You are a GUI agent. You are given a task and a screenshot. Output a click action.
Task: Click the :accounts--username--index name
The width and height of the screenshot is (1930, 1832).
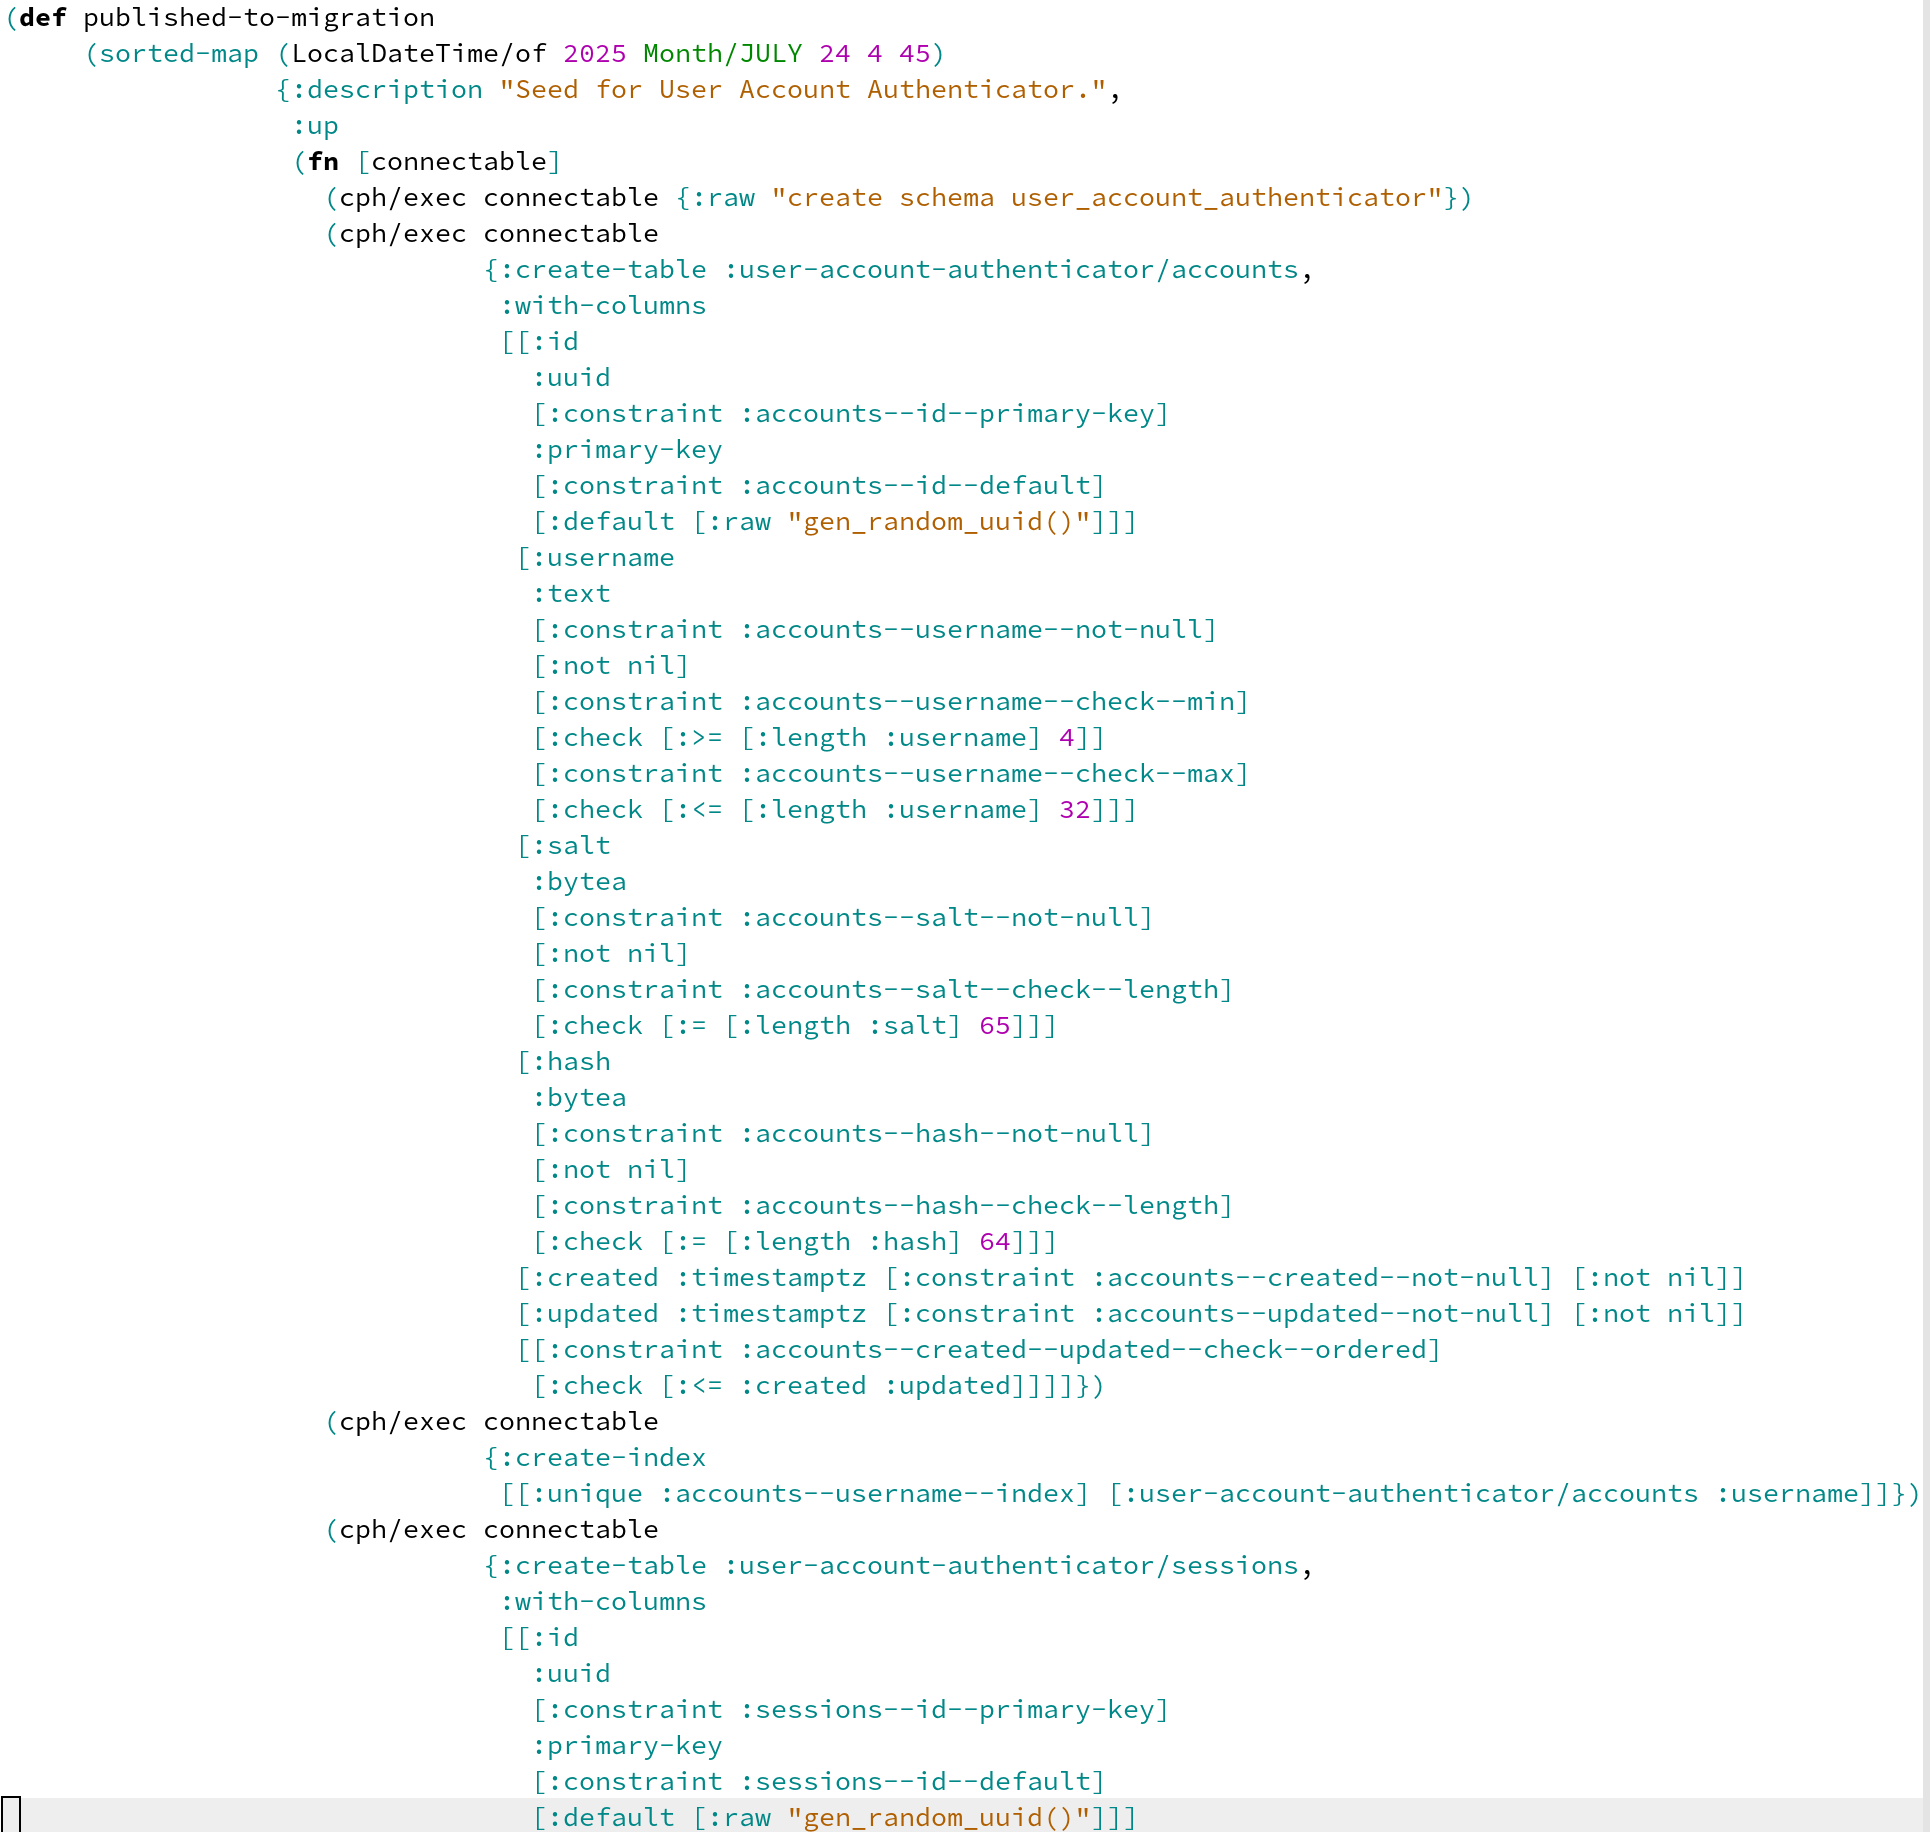[867, 1494]
